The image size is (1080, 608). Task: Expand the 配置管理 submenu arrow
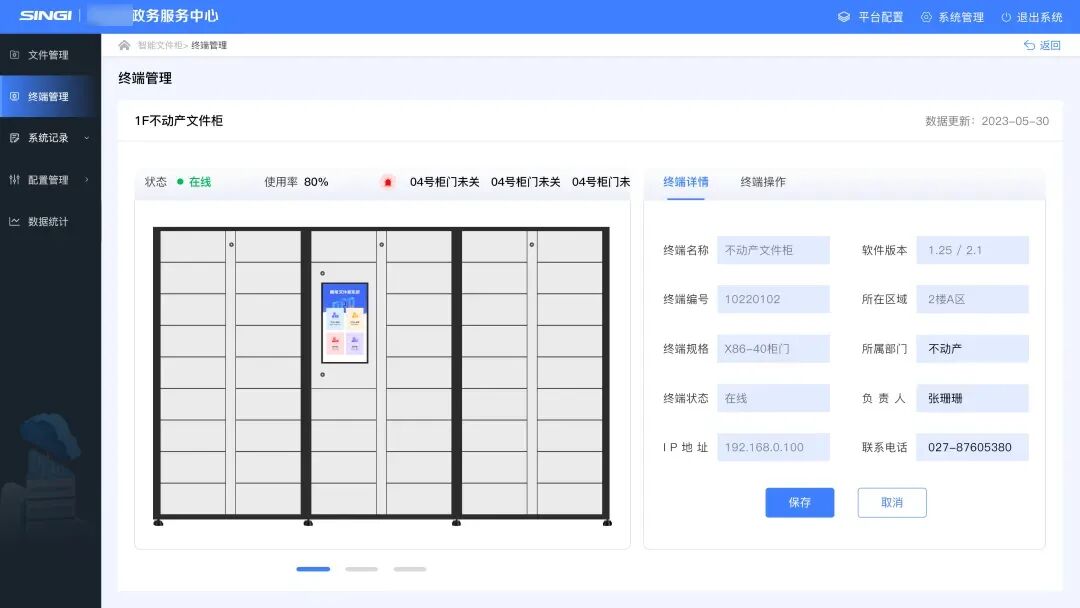tap(87, 180)
